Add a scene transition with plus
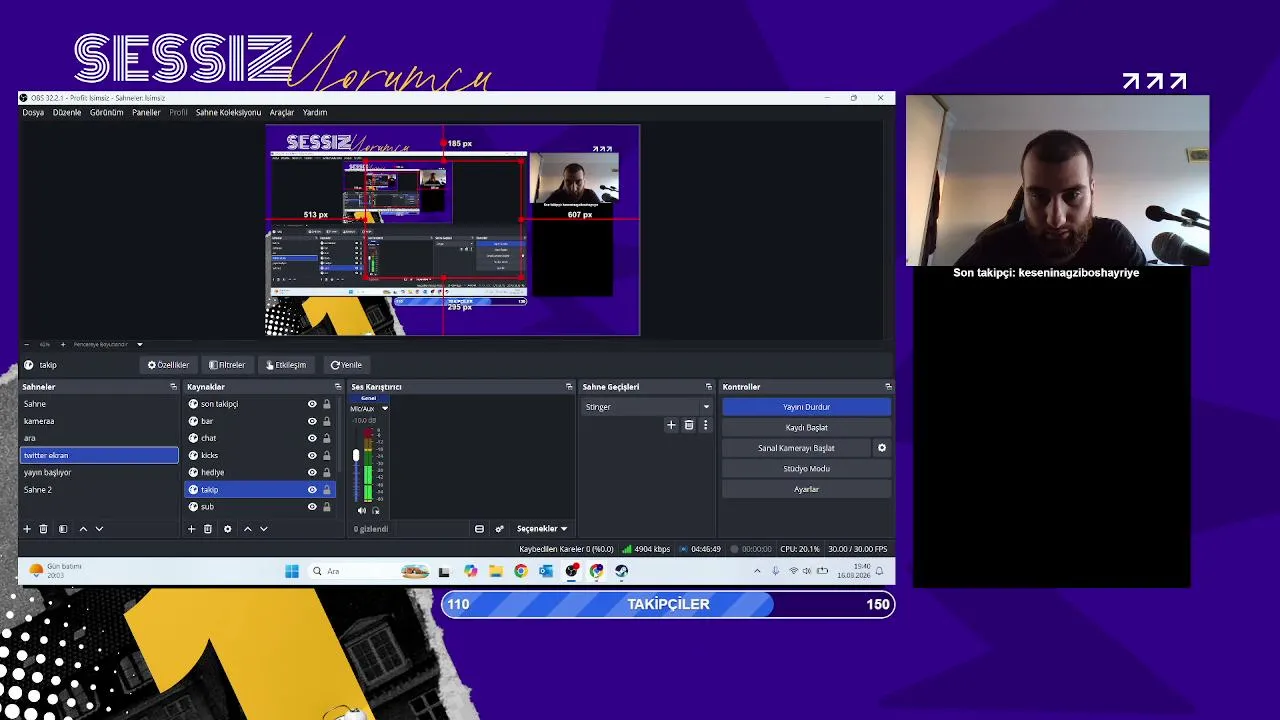This screenshot has width=1280, height=720. tap(672, 425)
